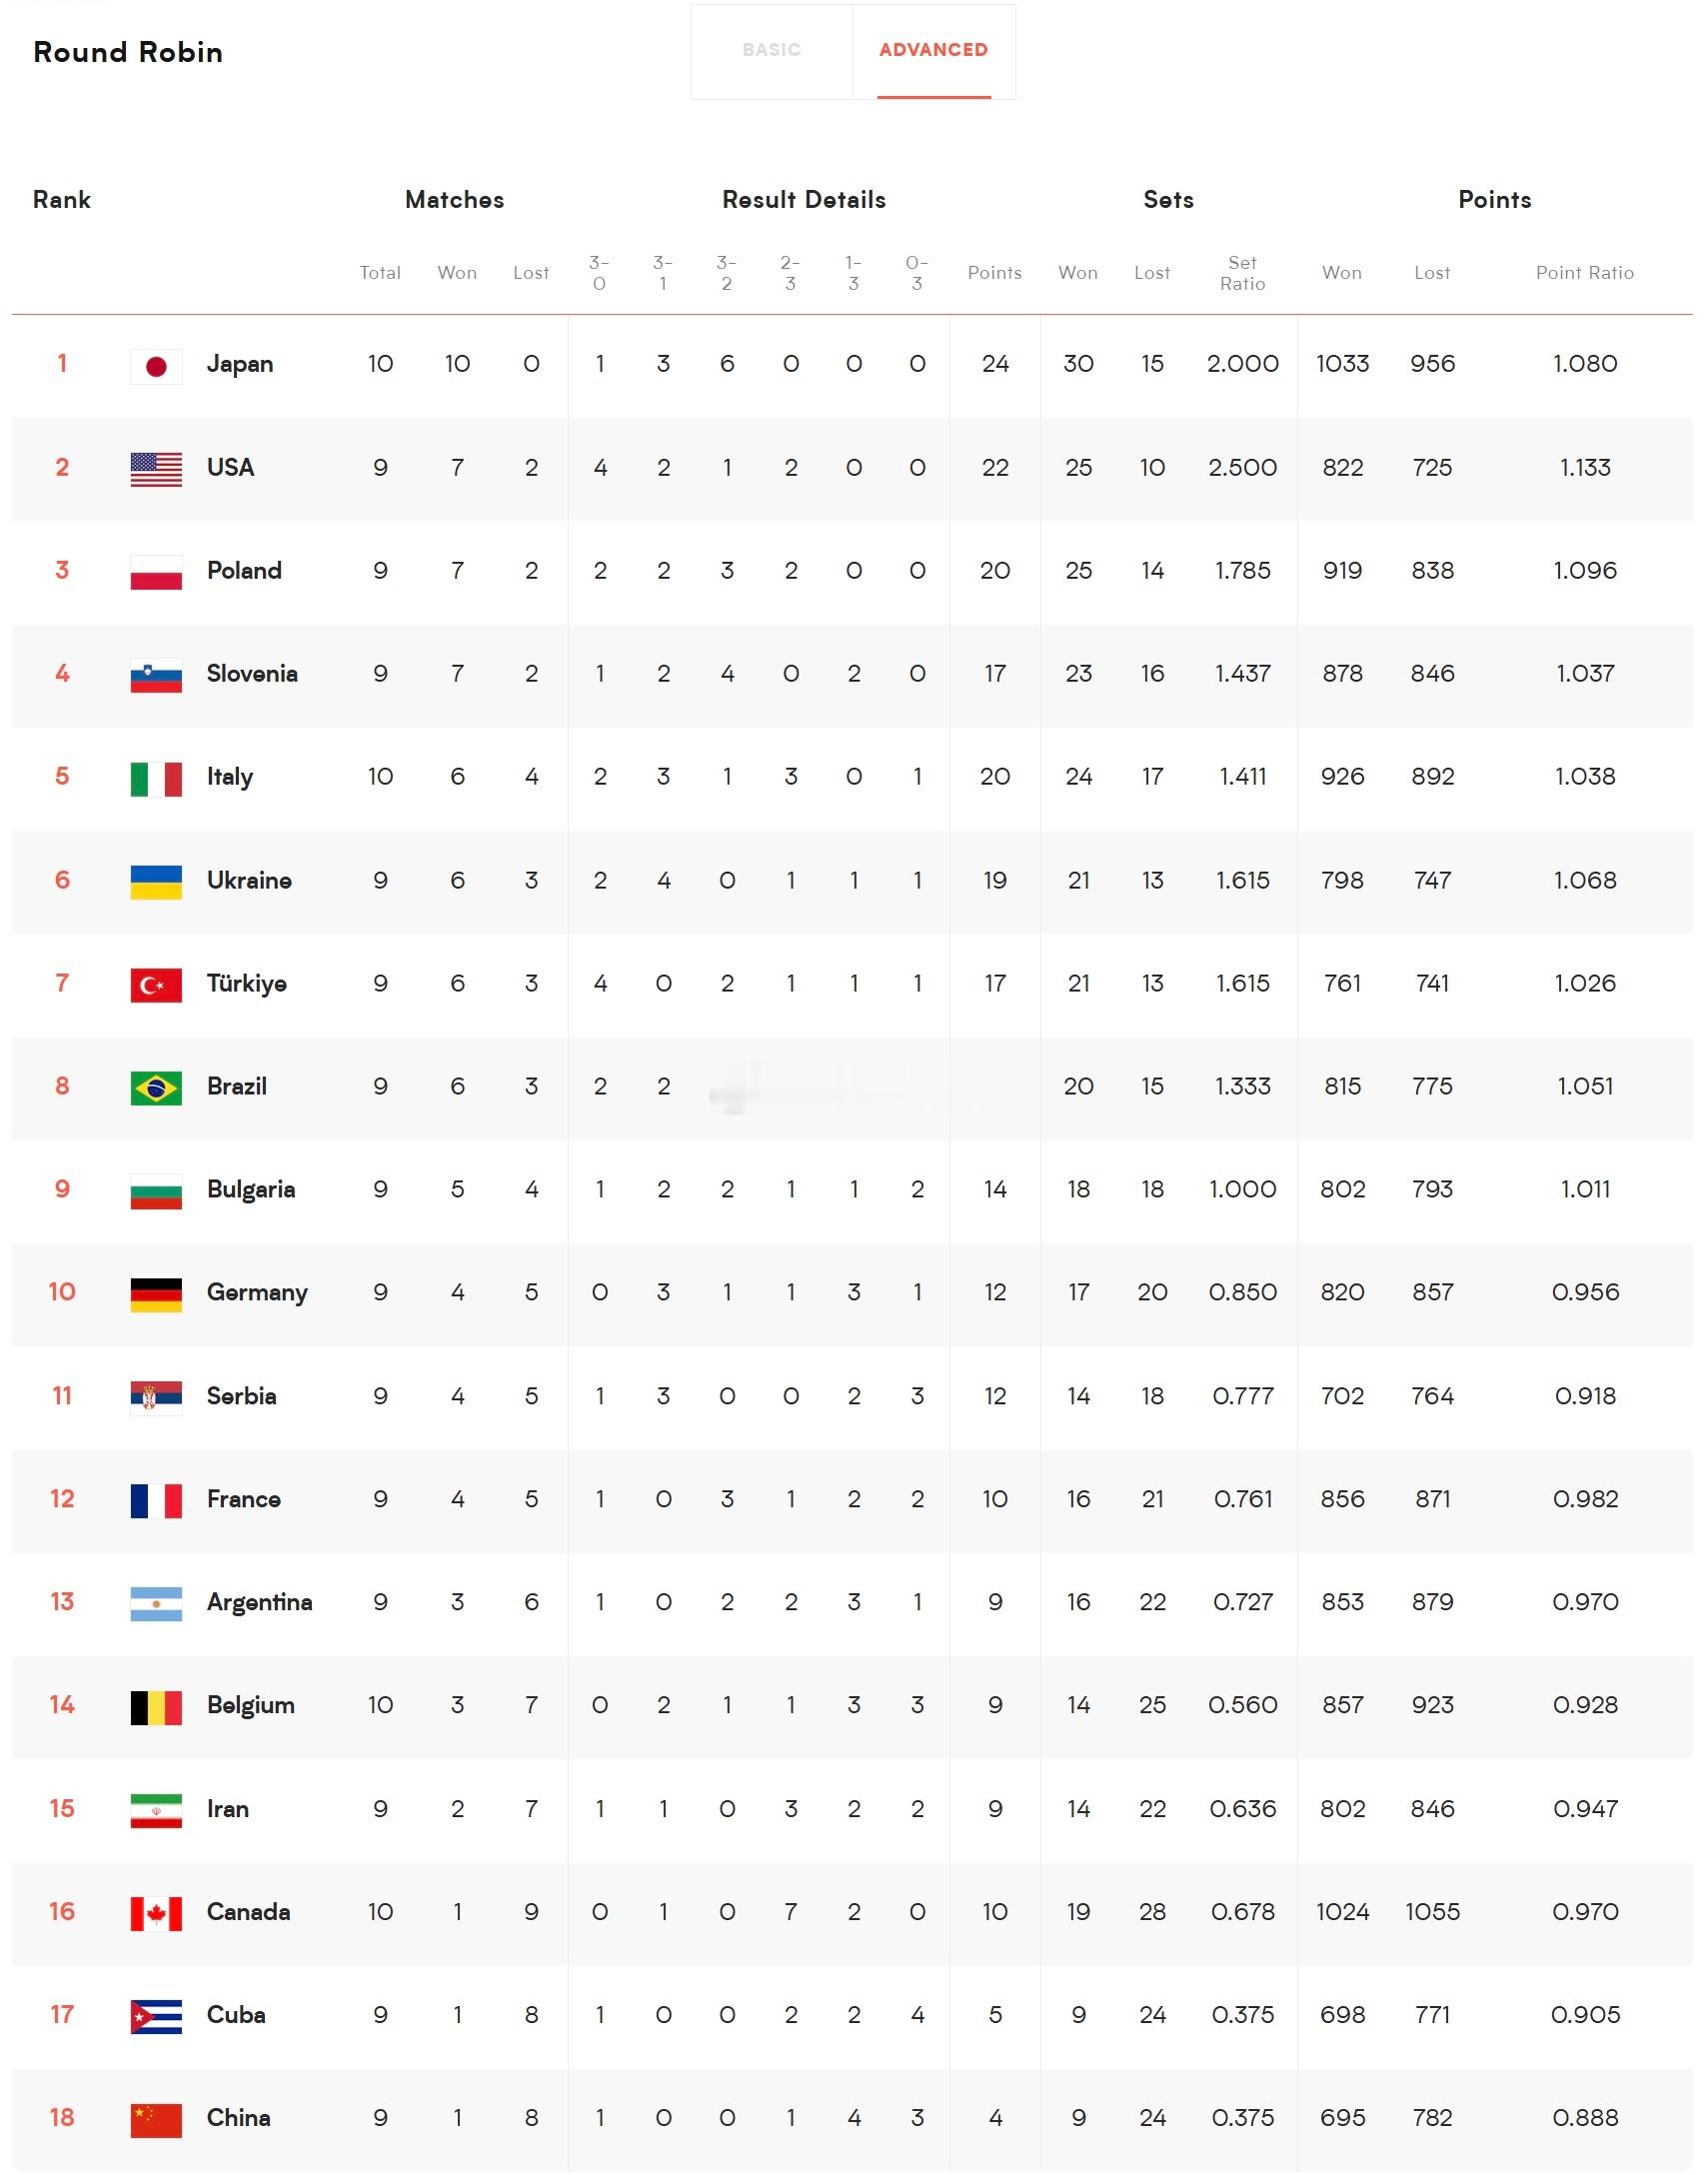Click the Canada flag icon
The image size is (1708, 2175).
pos(156,1913)
